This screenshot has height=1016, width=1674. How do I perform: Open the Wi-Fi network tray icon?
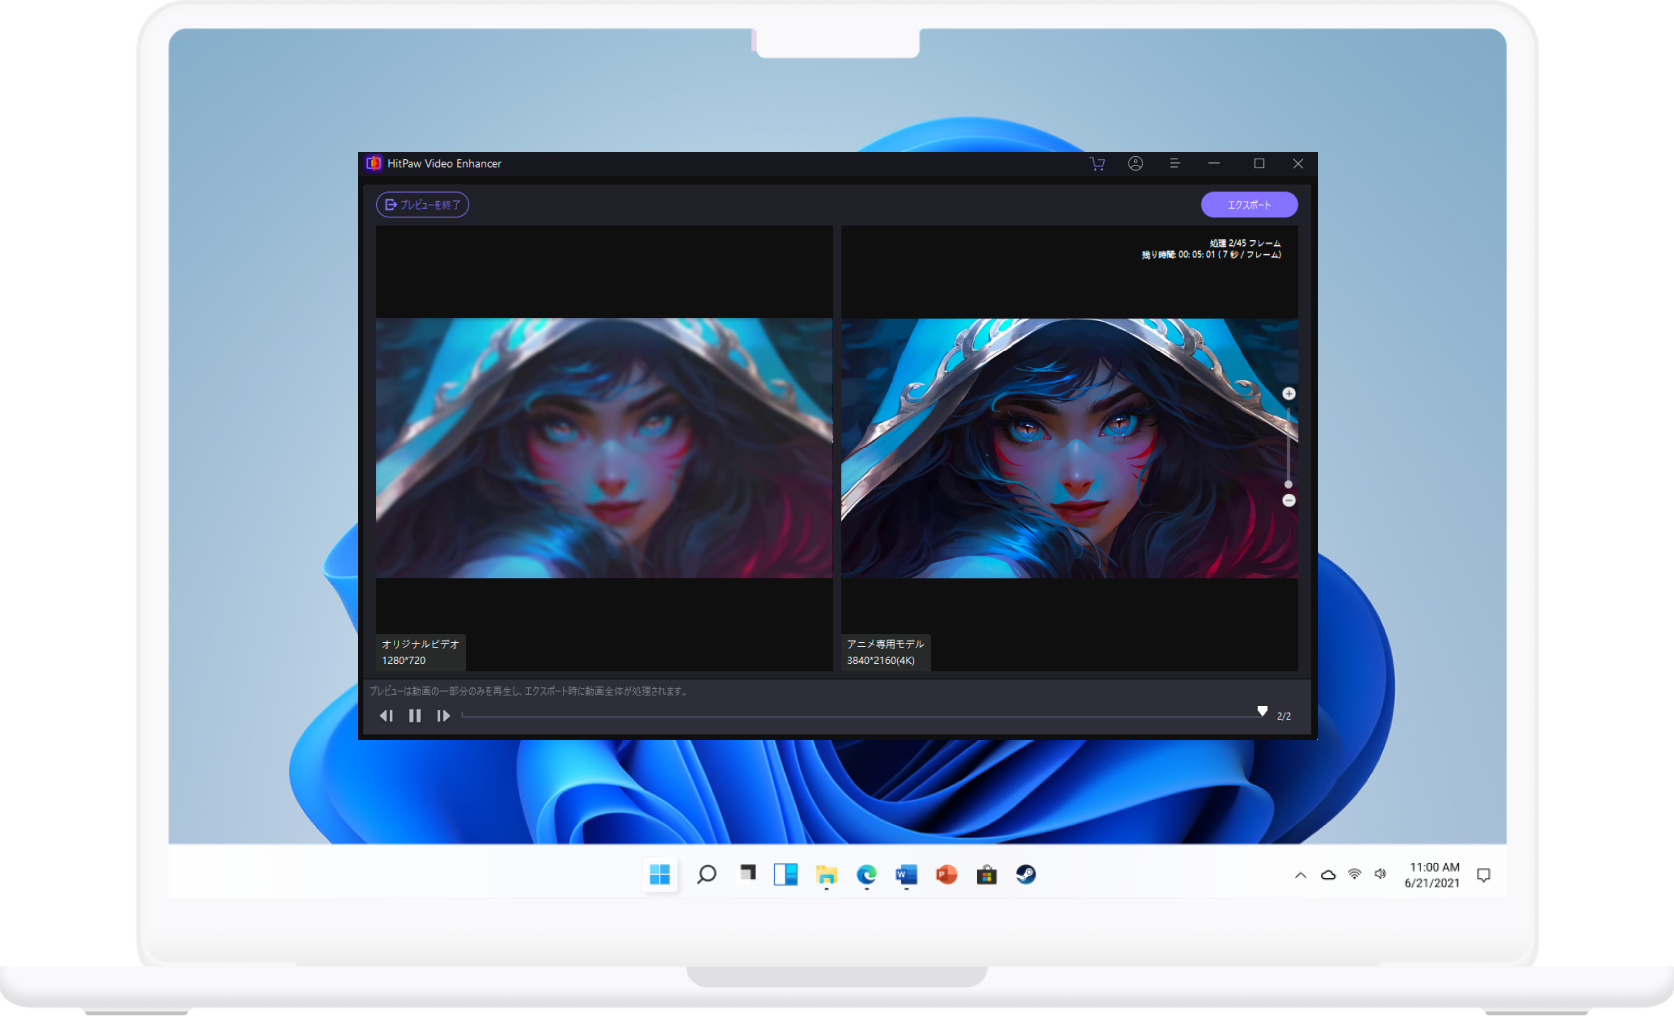[x=1354, y=874]
